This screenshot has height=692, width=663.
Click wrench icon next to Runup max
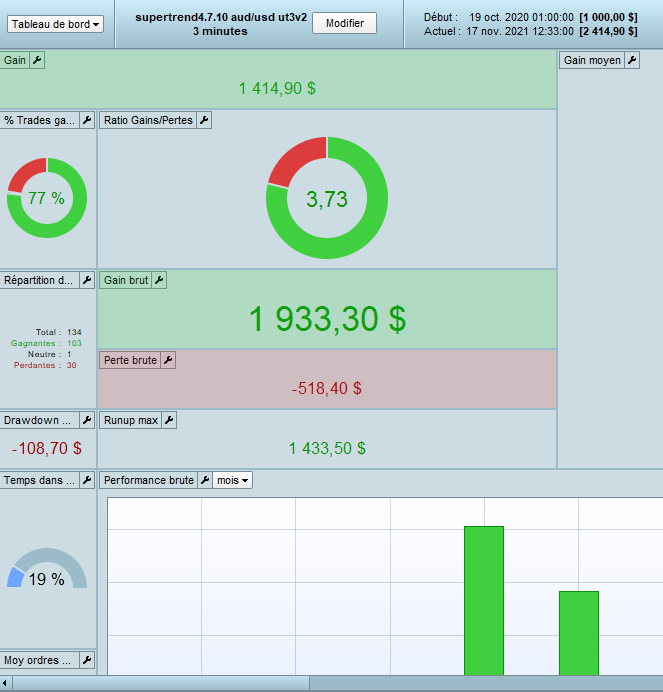[169, 420]
